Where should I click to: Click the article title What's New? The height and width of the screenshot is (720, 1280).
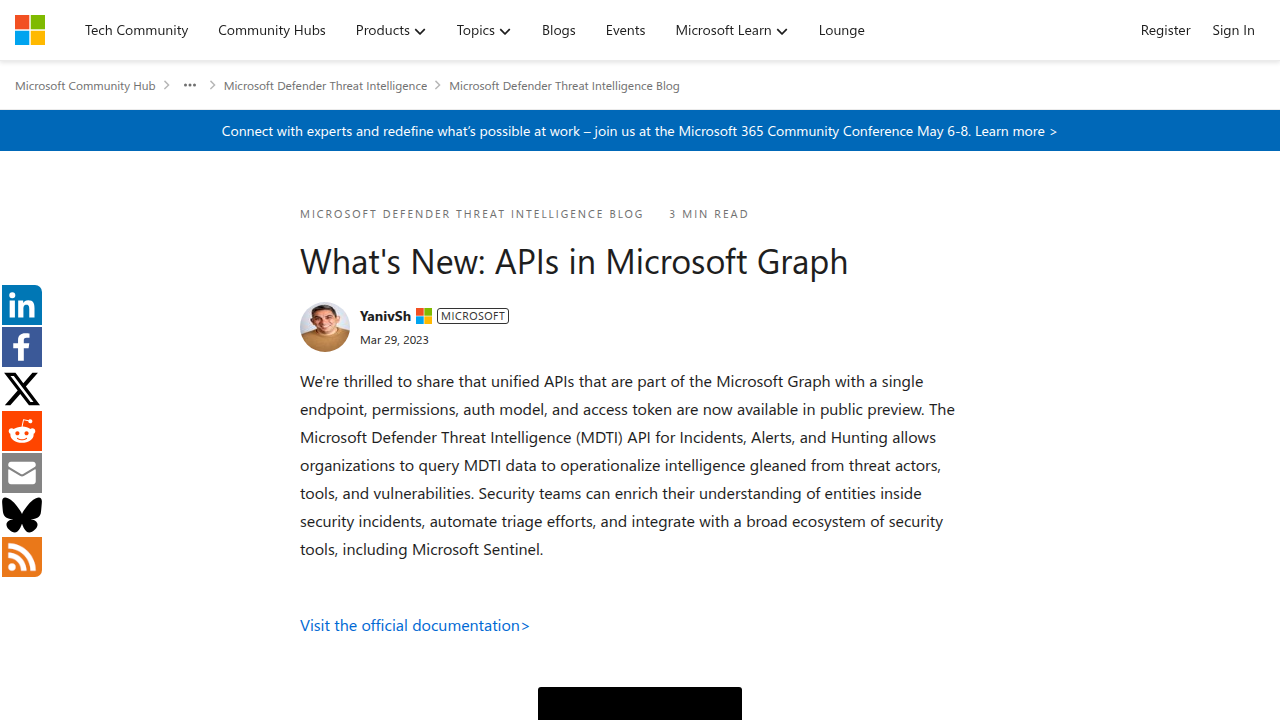[x=574, y=261]
